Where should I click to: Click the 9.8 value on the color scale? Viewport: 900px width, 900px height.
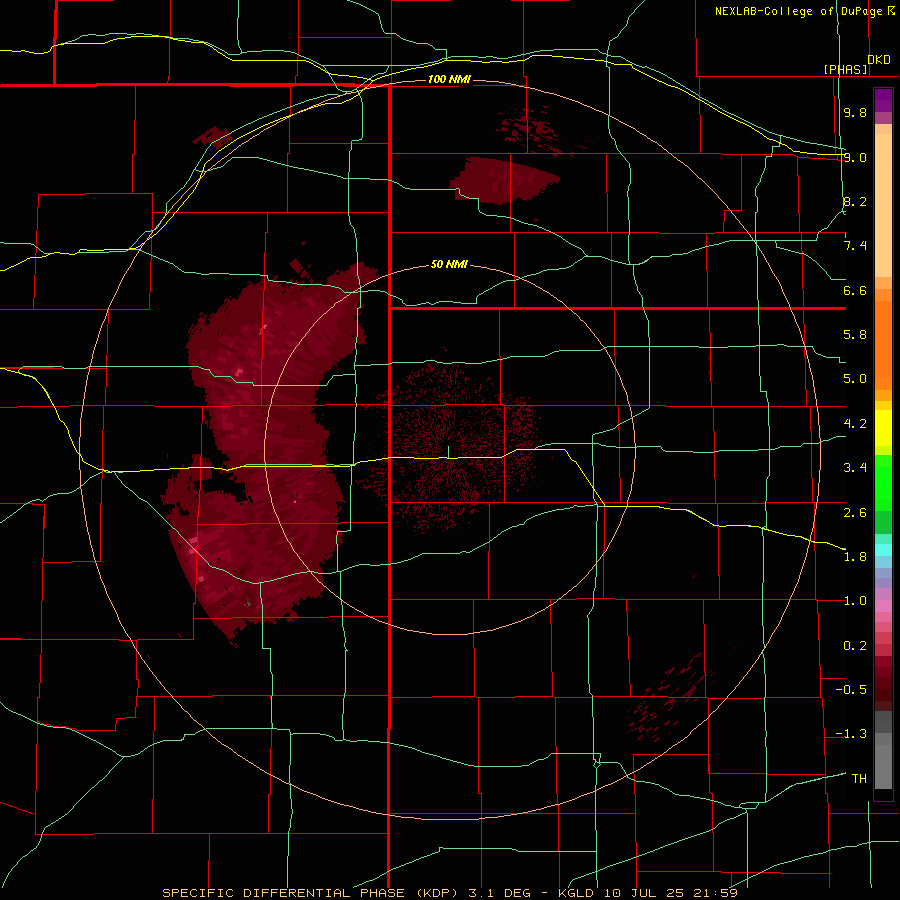[x=855, y=112]
